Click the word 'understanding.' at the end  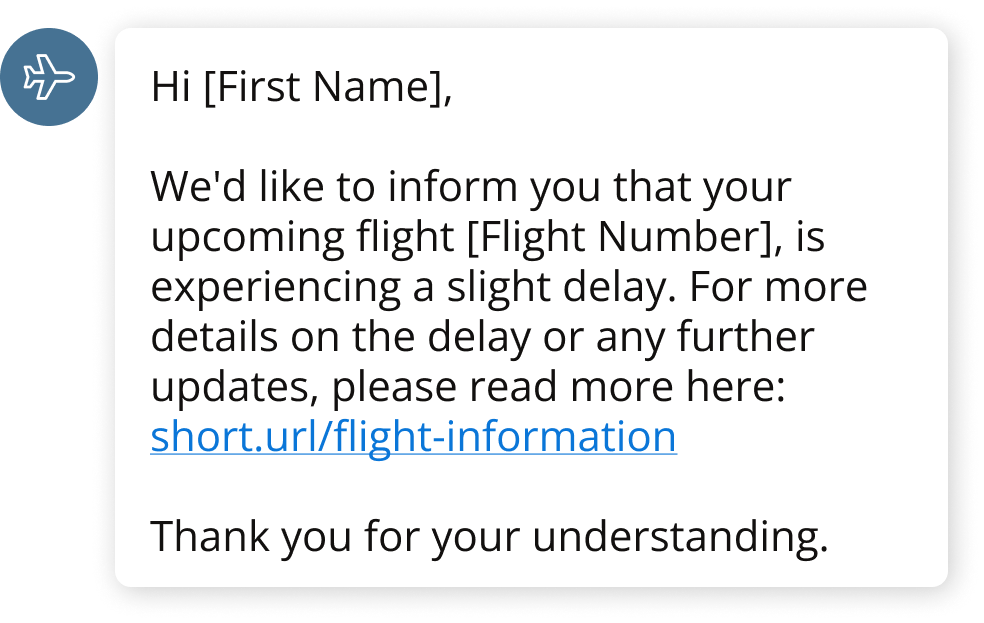pos(680,537)
